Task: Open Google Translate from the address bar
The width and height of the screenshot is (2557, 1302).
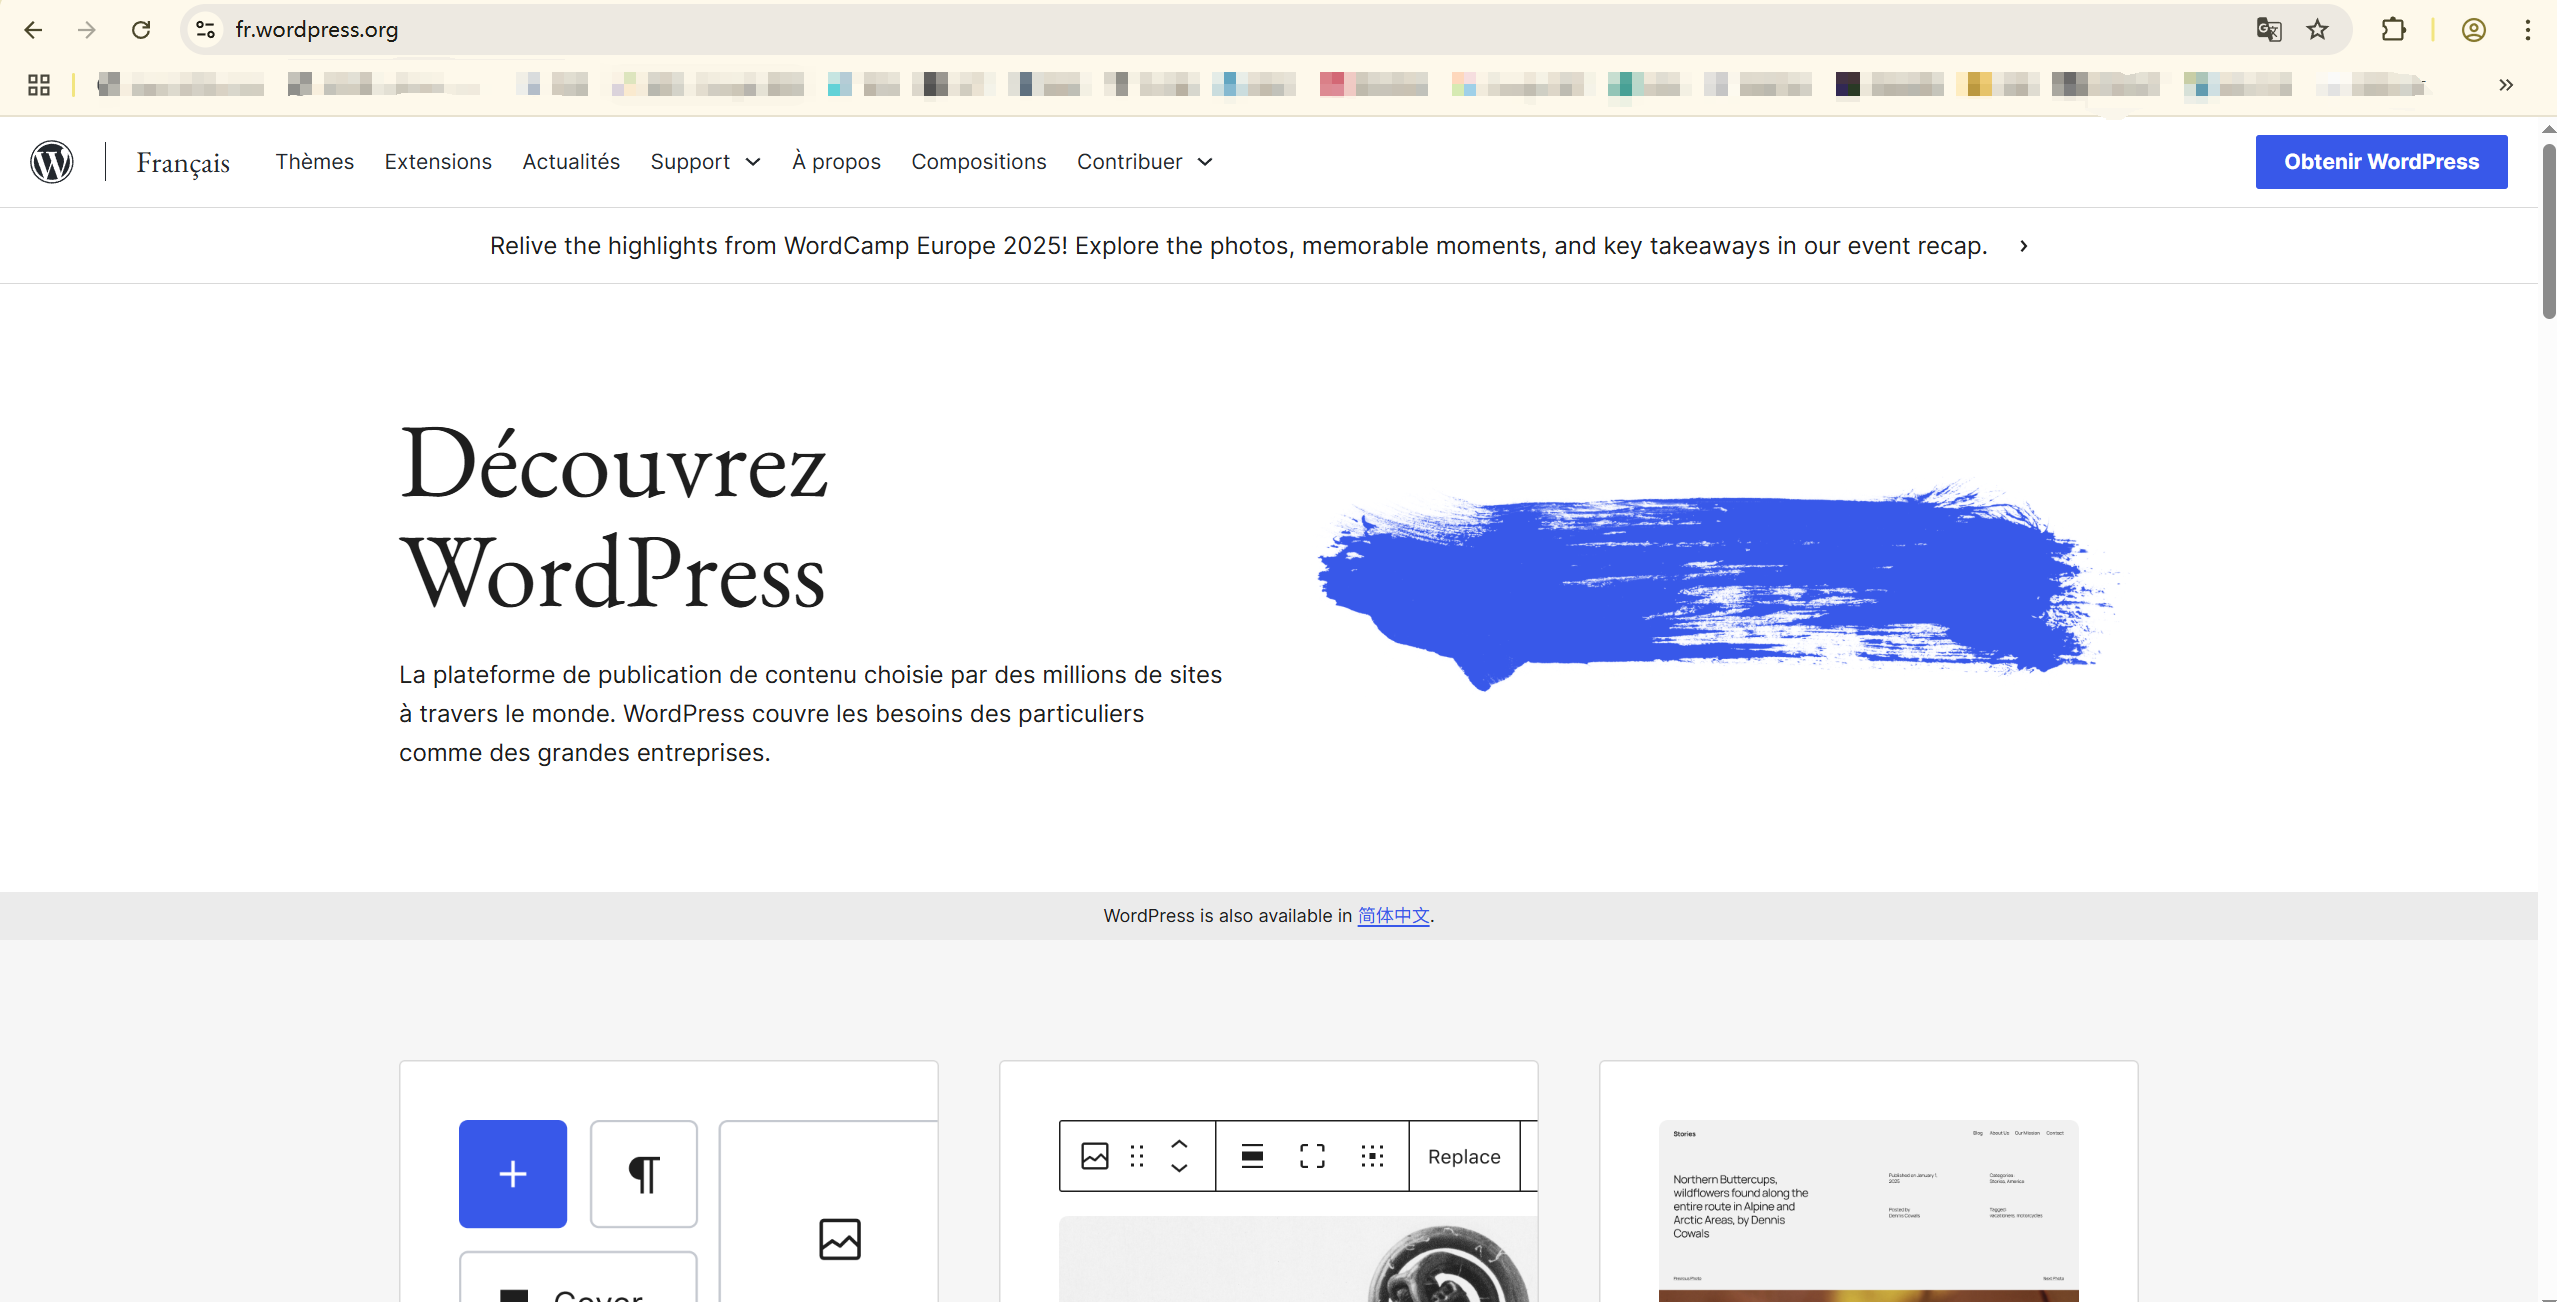Action: [x=2269, y=29]
